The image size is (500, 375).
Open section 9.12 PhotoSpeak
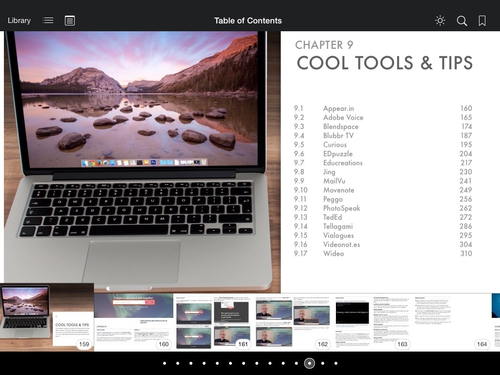click(x=383, y=208)
